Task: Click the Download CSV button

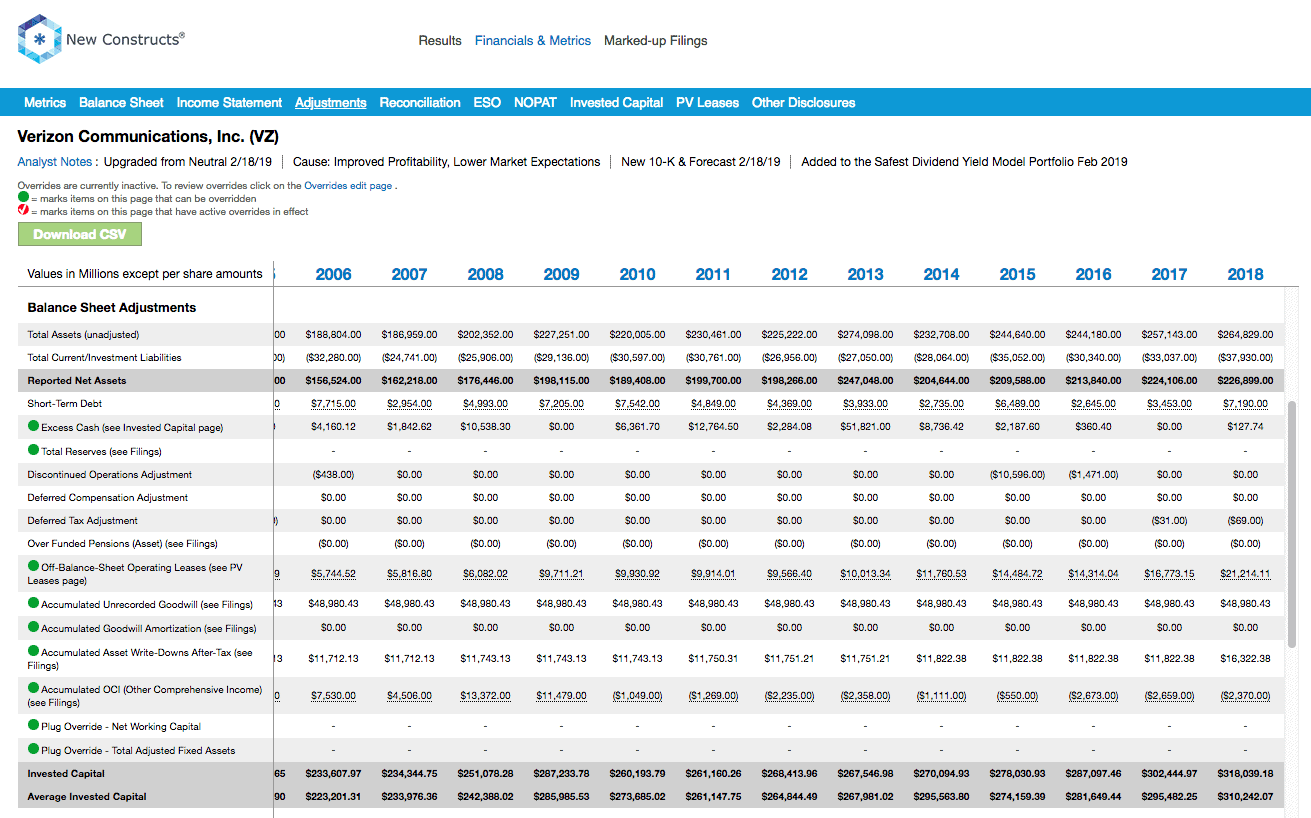Action: point(80,234)
